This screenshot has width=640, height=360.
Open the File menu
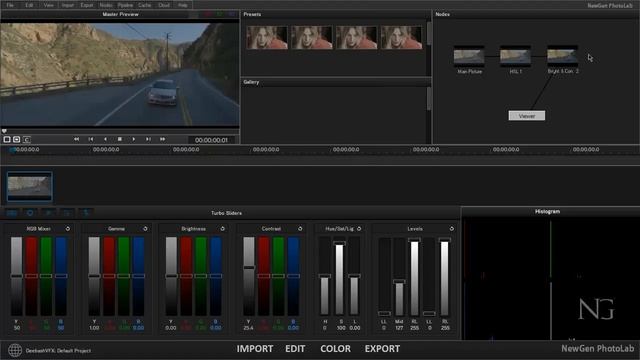(10, 5)
